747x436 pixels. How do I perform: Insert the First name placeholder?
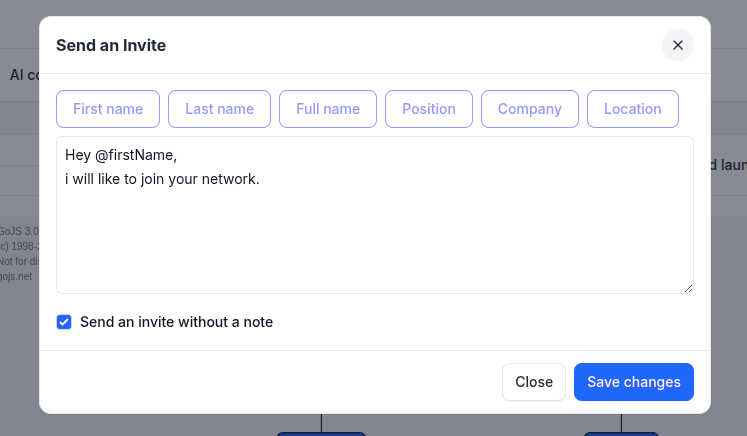108,109
